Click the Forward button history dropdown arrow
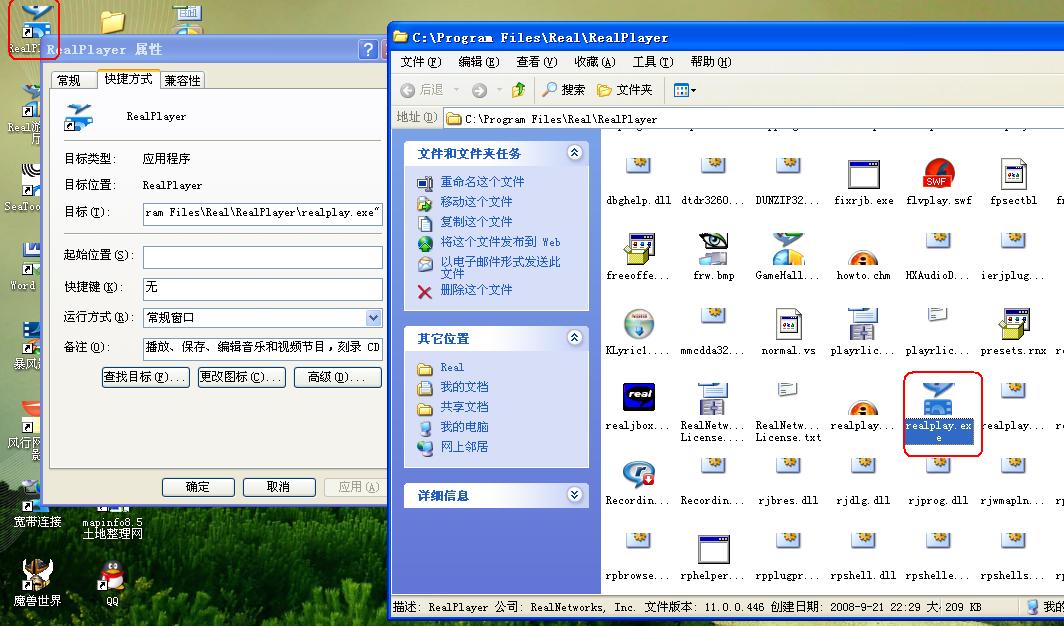 click(x=499, y=90)
